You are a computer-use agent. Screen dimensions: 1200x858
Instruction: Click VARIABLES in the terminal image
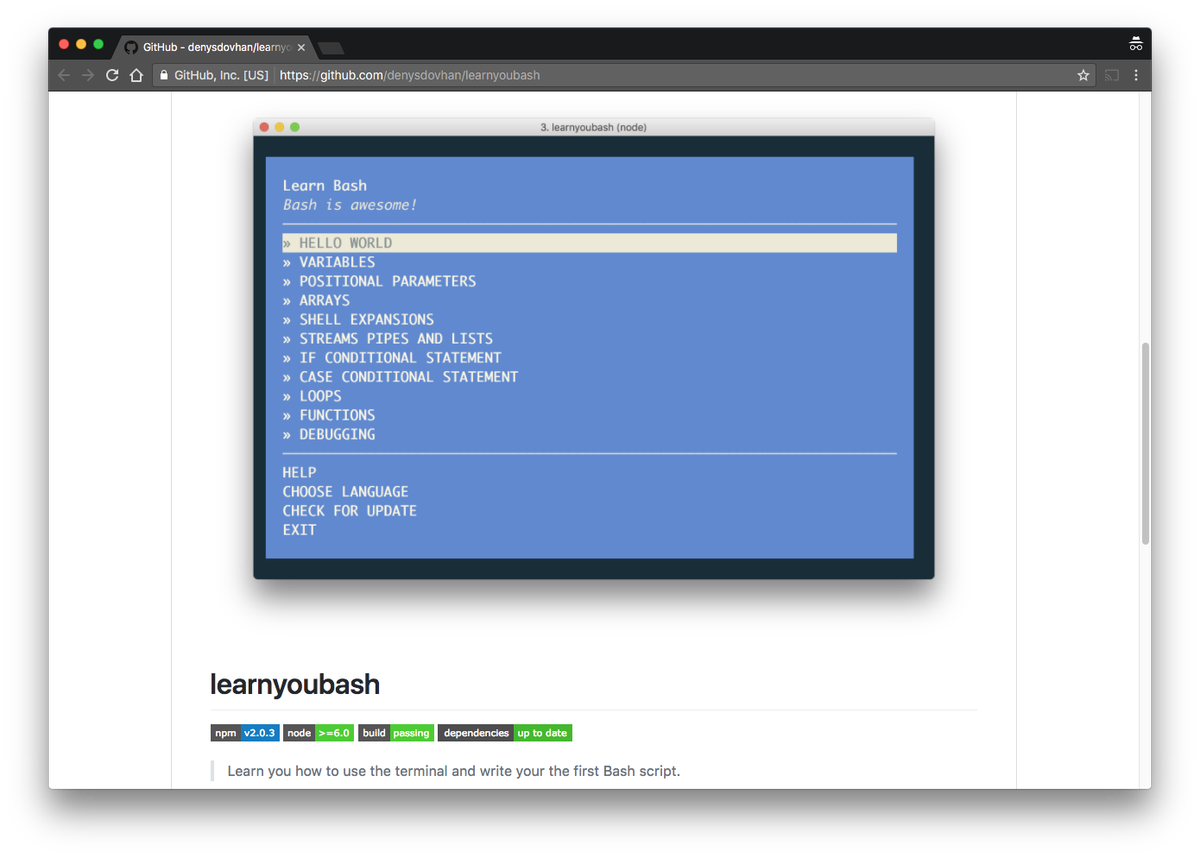(x=337, y=262)
